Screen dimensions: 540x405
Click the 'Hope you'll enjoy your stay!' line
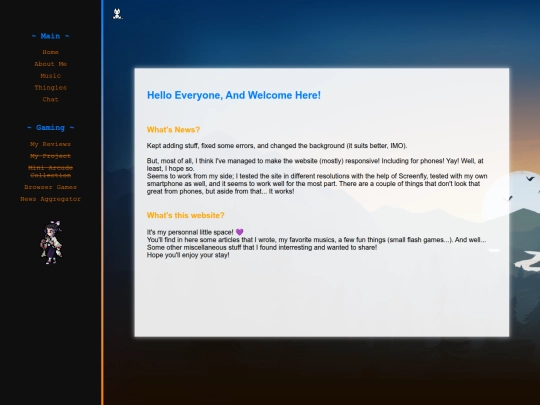click(x=188, y=255)
